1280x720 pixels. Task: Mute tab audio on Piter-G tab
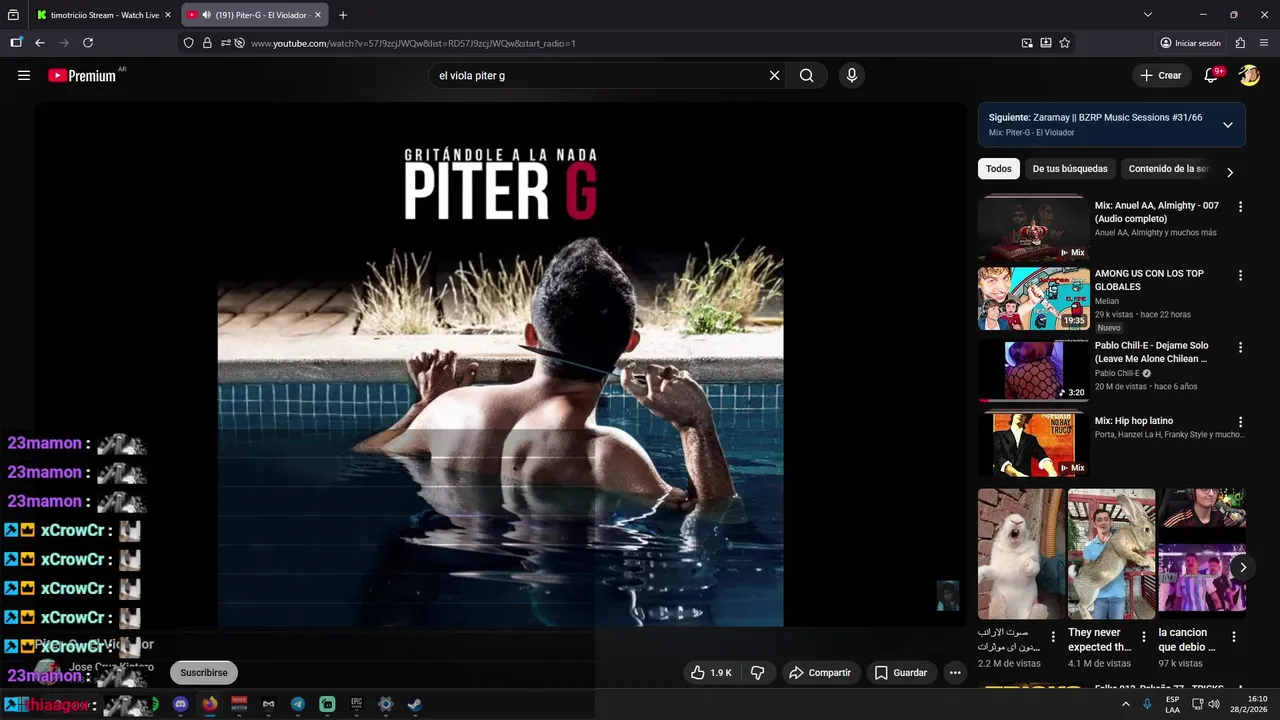206,15
